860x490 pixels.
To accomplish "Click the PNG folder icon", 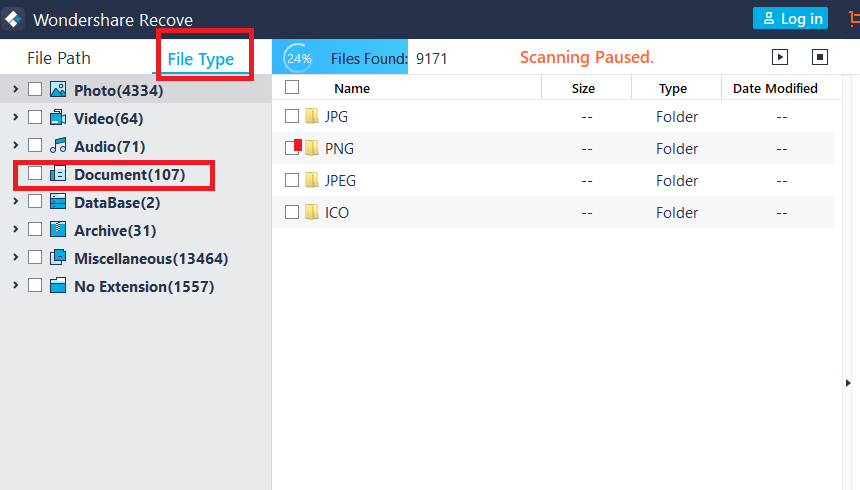I will click(312, 148).
